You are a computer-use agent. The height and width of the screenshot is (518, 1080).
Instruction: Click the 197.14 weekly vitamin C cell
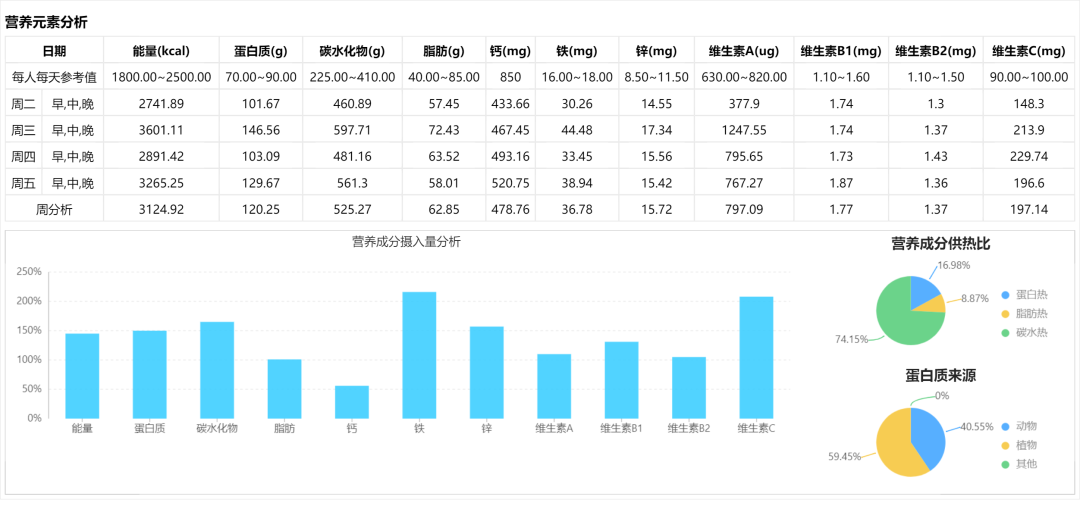coord(1028,209)
